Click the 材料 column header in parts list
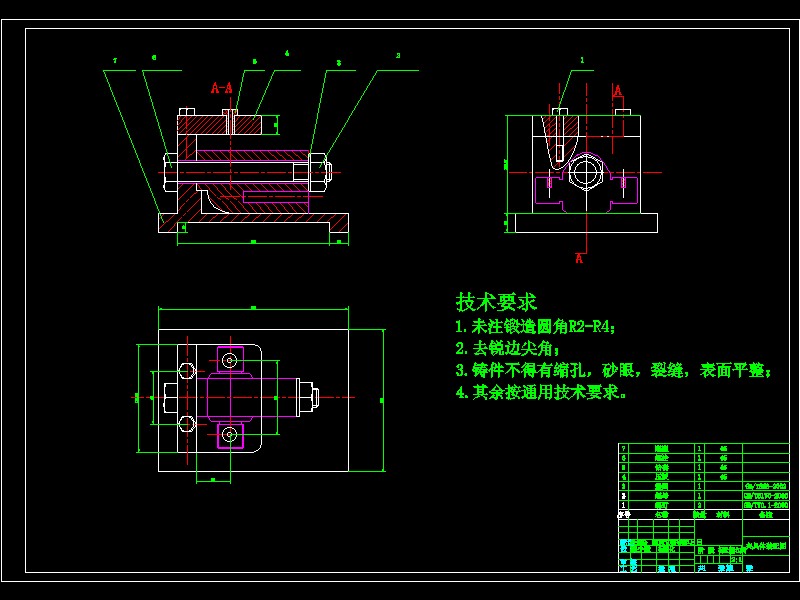The image size is (800, 600). click(x=722, y=515)
